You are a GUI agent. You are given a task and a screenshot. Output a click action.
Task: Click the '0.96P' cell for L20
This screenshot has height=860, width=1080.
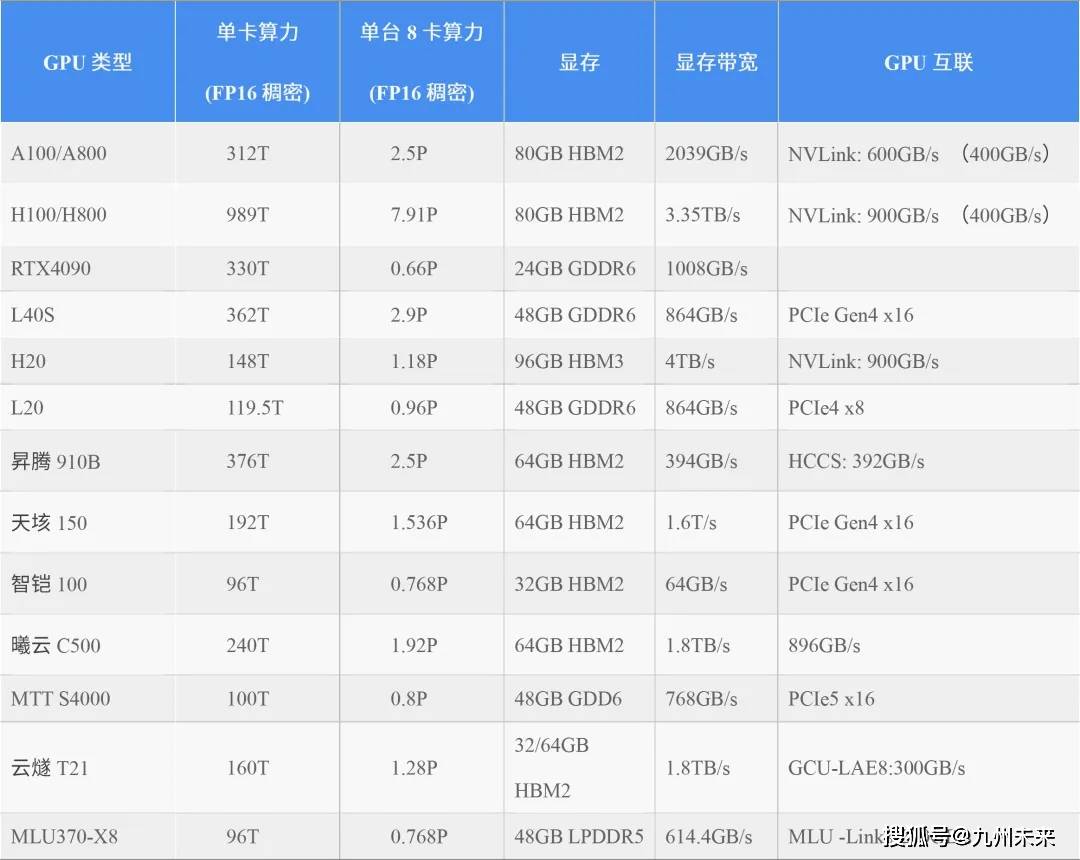(x=414, y=408)
